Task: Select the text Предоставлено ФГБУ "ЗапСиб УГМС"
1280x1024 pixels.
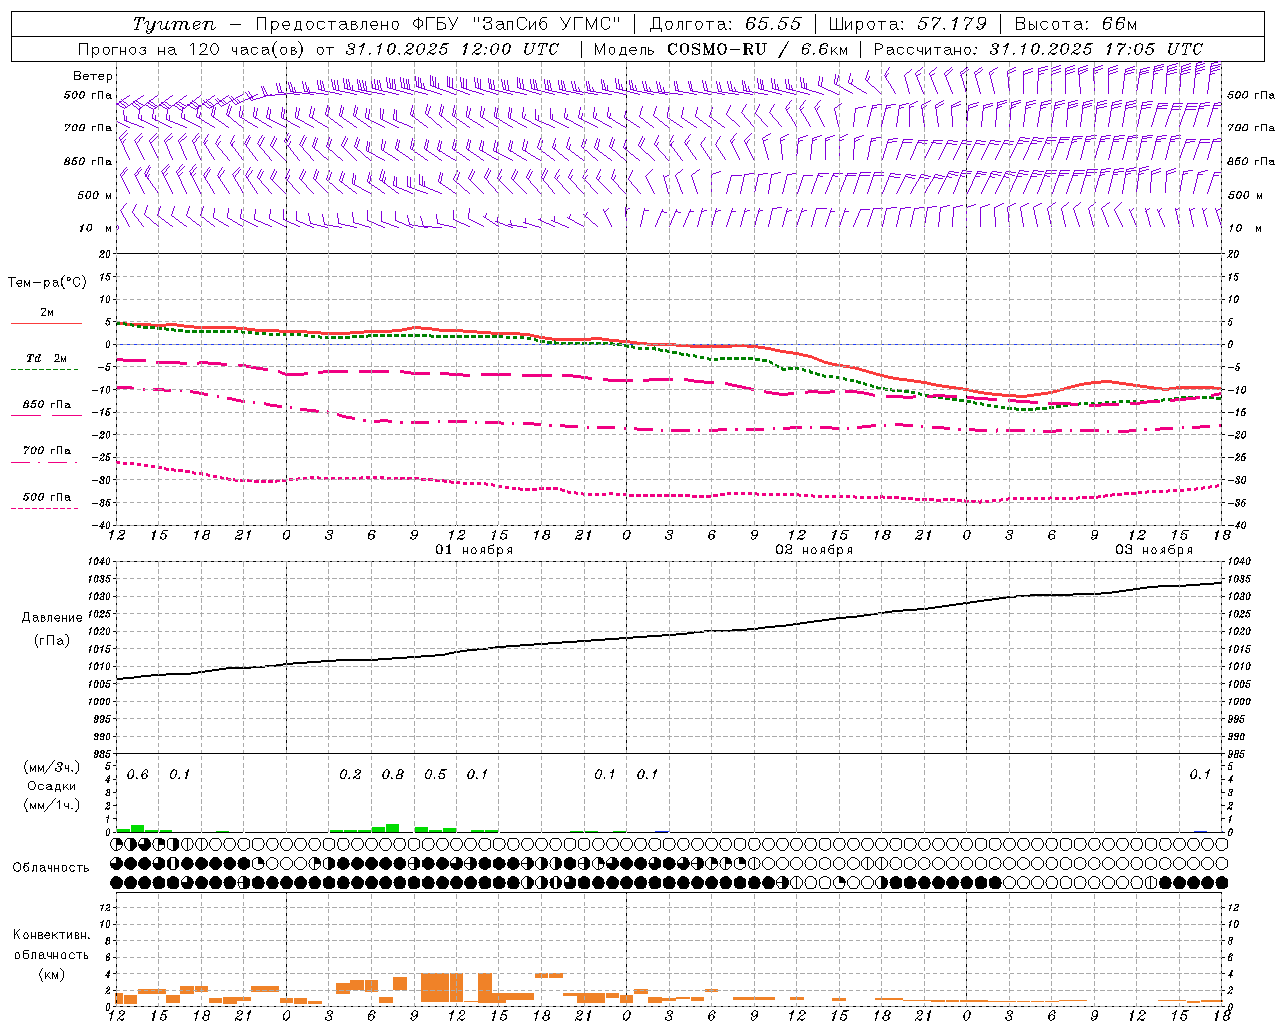Action: pyautogui.click(x=439, y=24)
